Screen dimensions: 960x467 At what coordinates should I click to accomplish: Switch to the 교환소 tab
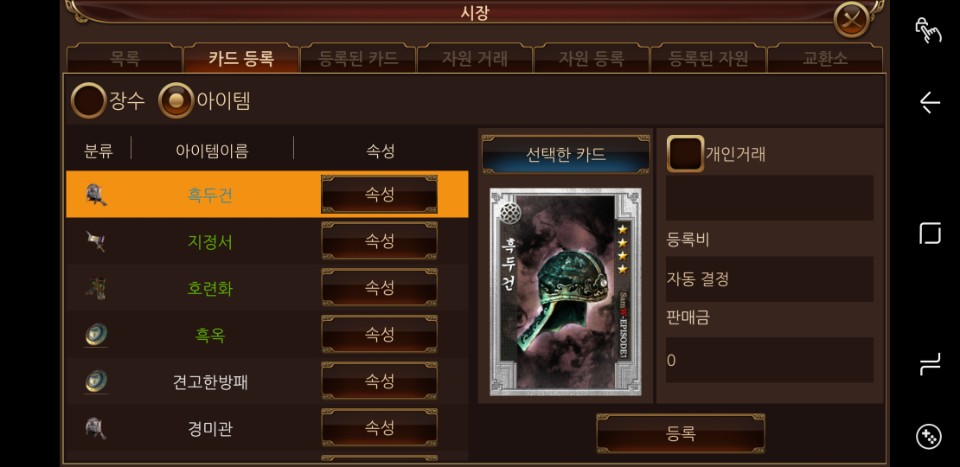point(825,59)
